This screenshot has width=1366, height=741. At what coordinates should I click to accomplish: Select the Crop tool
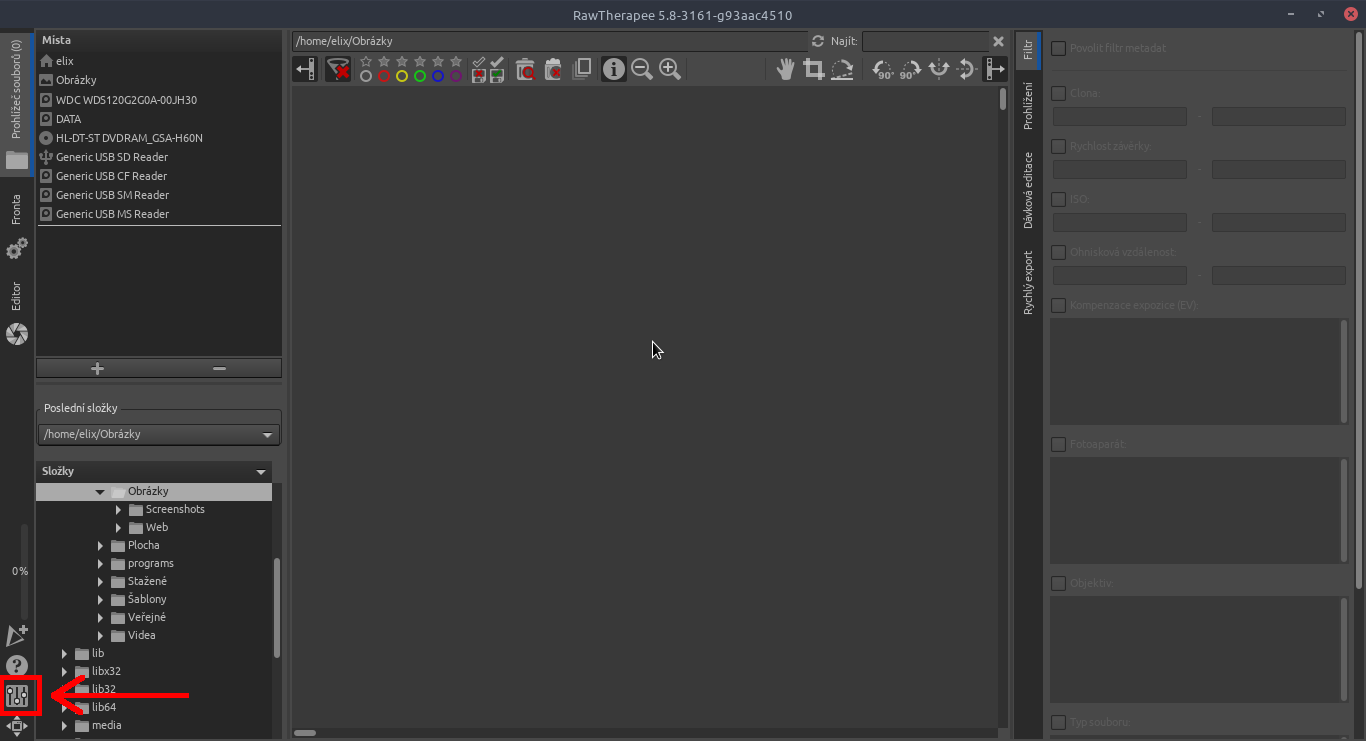point(814,69)
